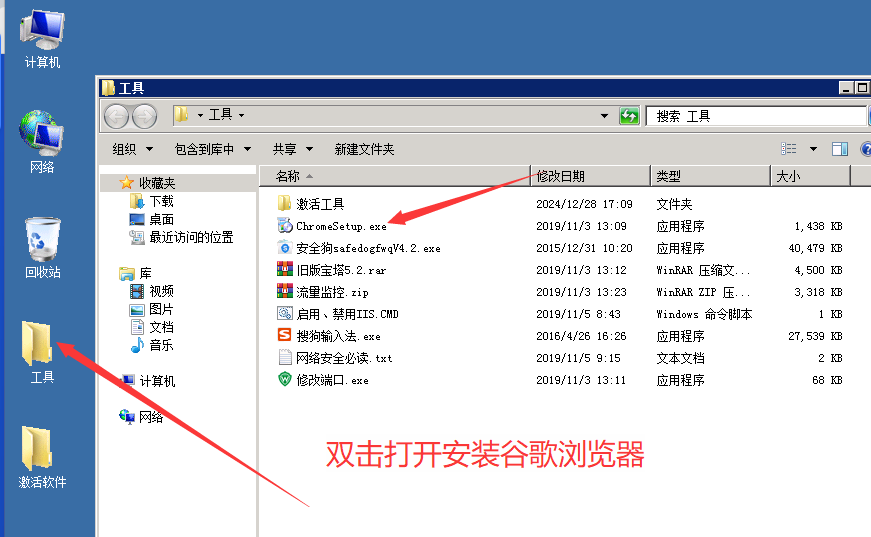Click the back navigation arrow

[x=117, y=116]
